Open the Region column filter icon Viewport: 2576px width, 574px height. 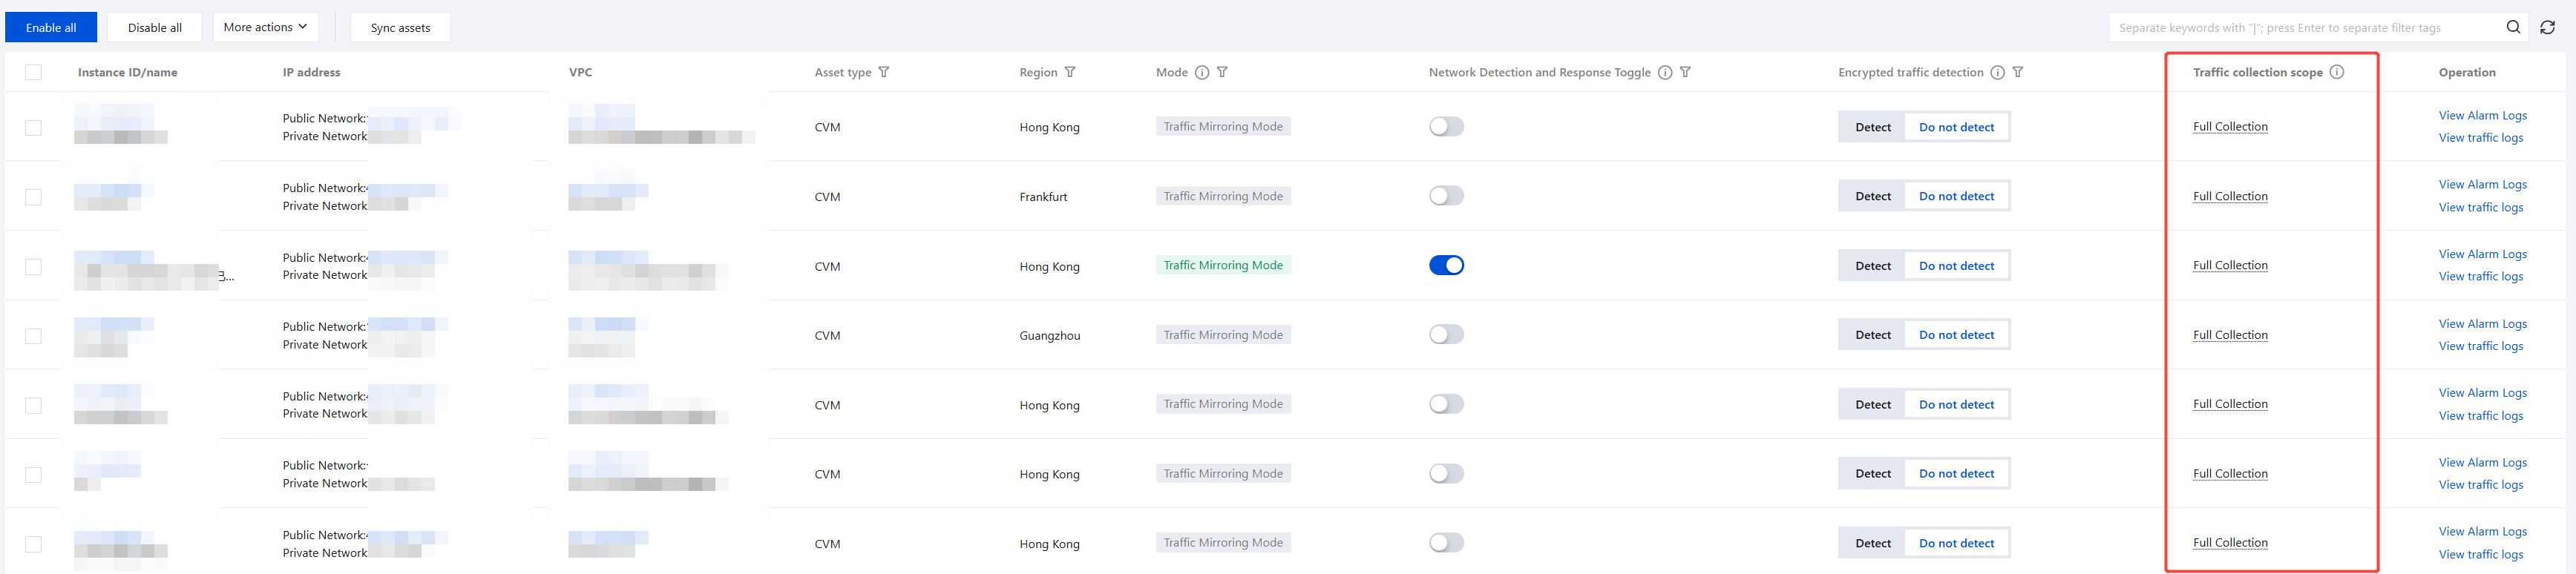1070,72
